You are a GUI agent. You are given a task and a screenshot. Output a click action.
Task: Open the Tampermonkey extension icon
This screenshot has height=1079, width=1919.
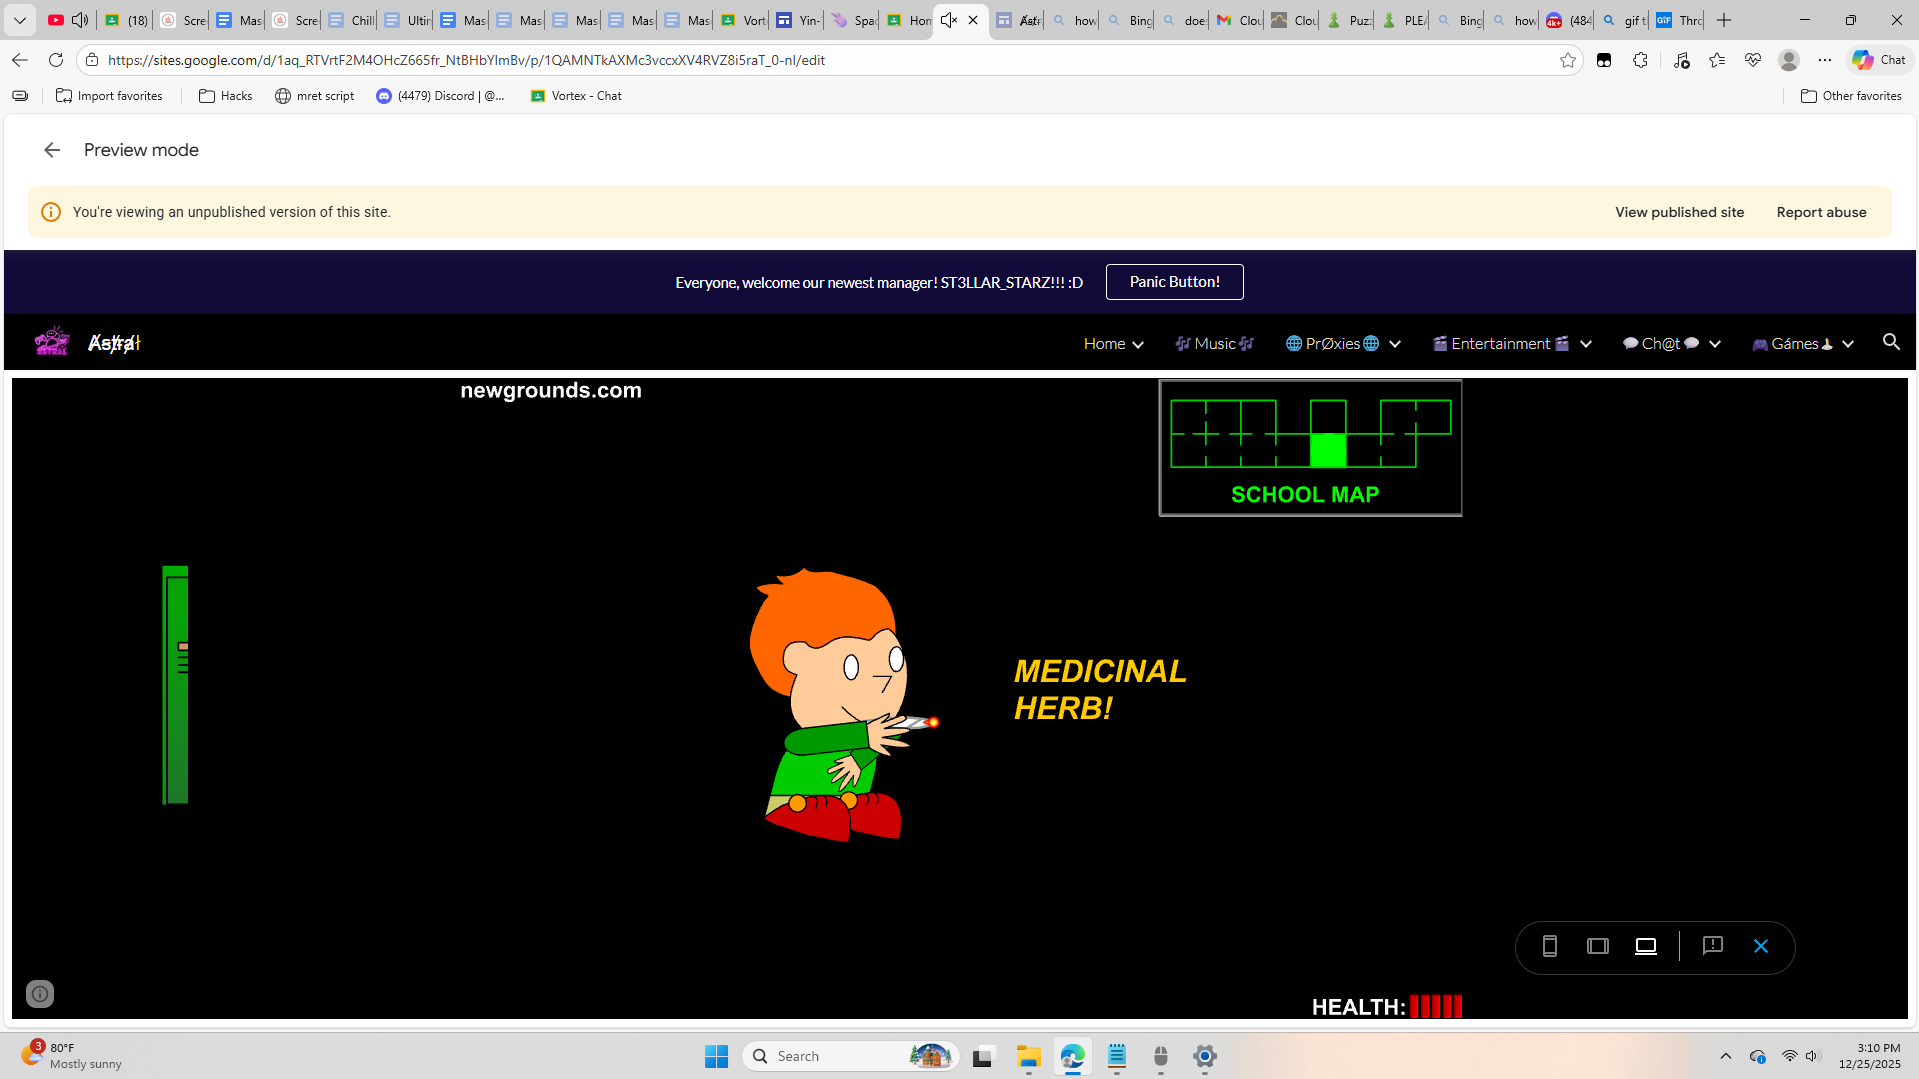point(1604,60)
